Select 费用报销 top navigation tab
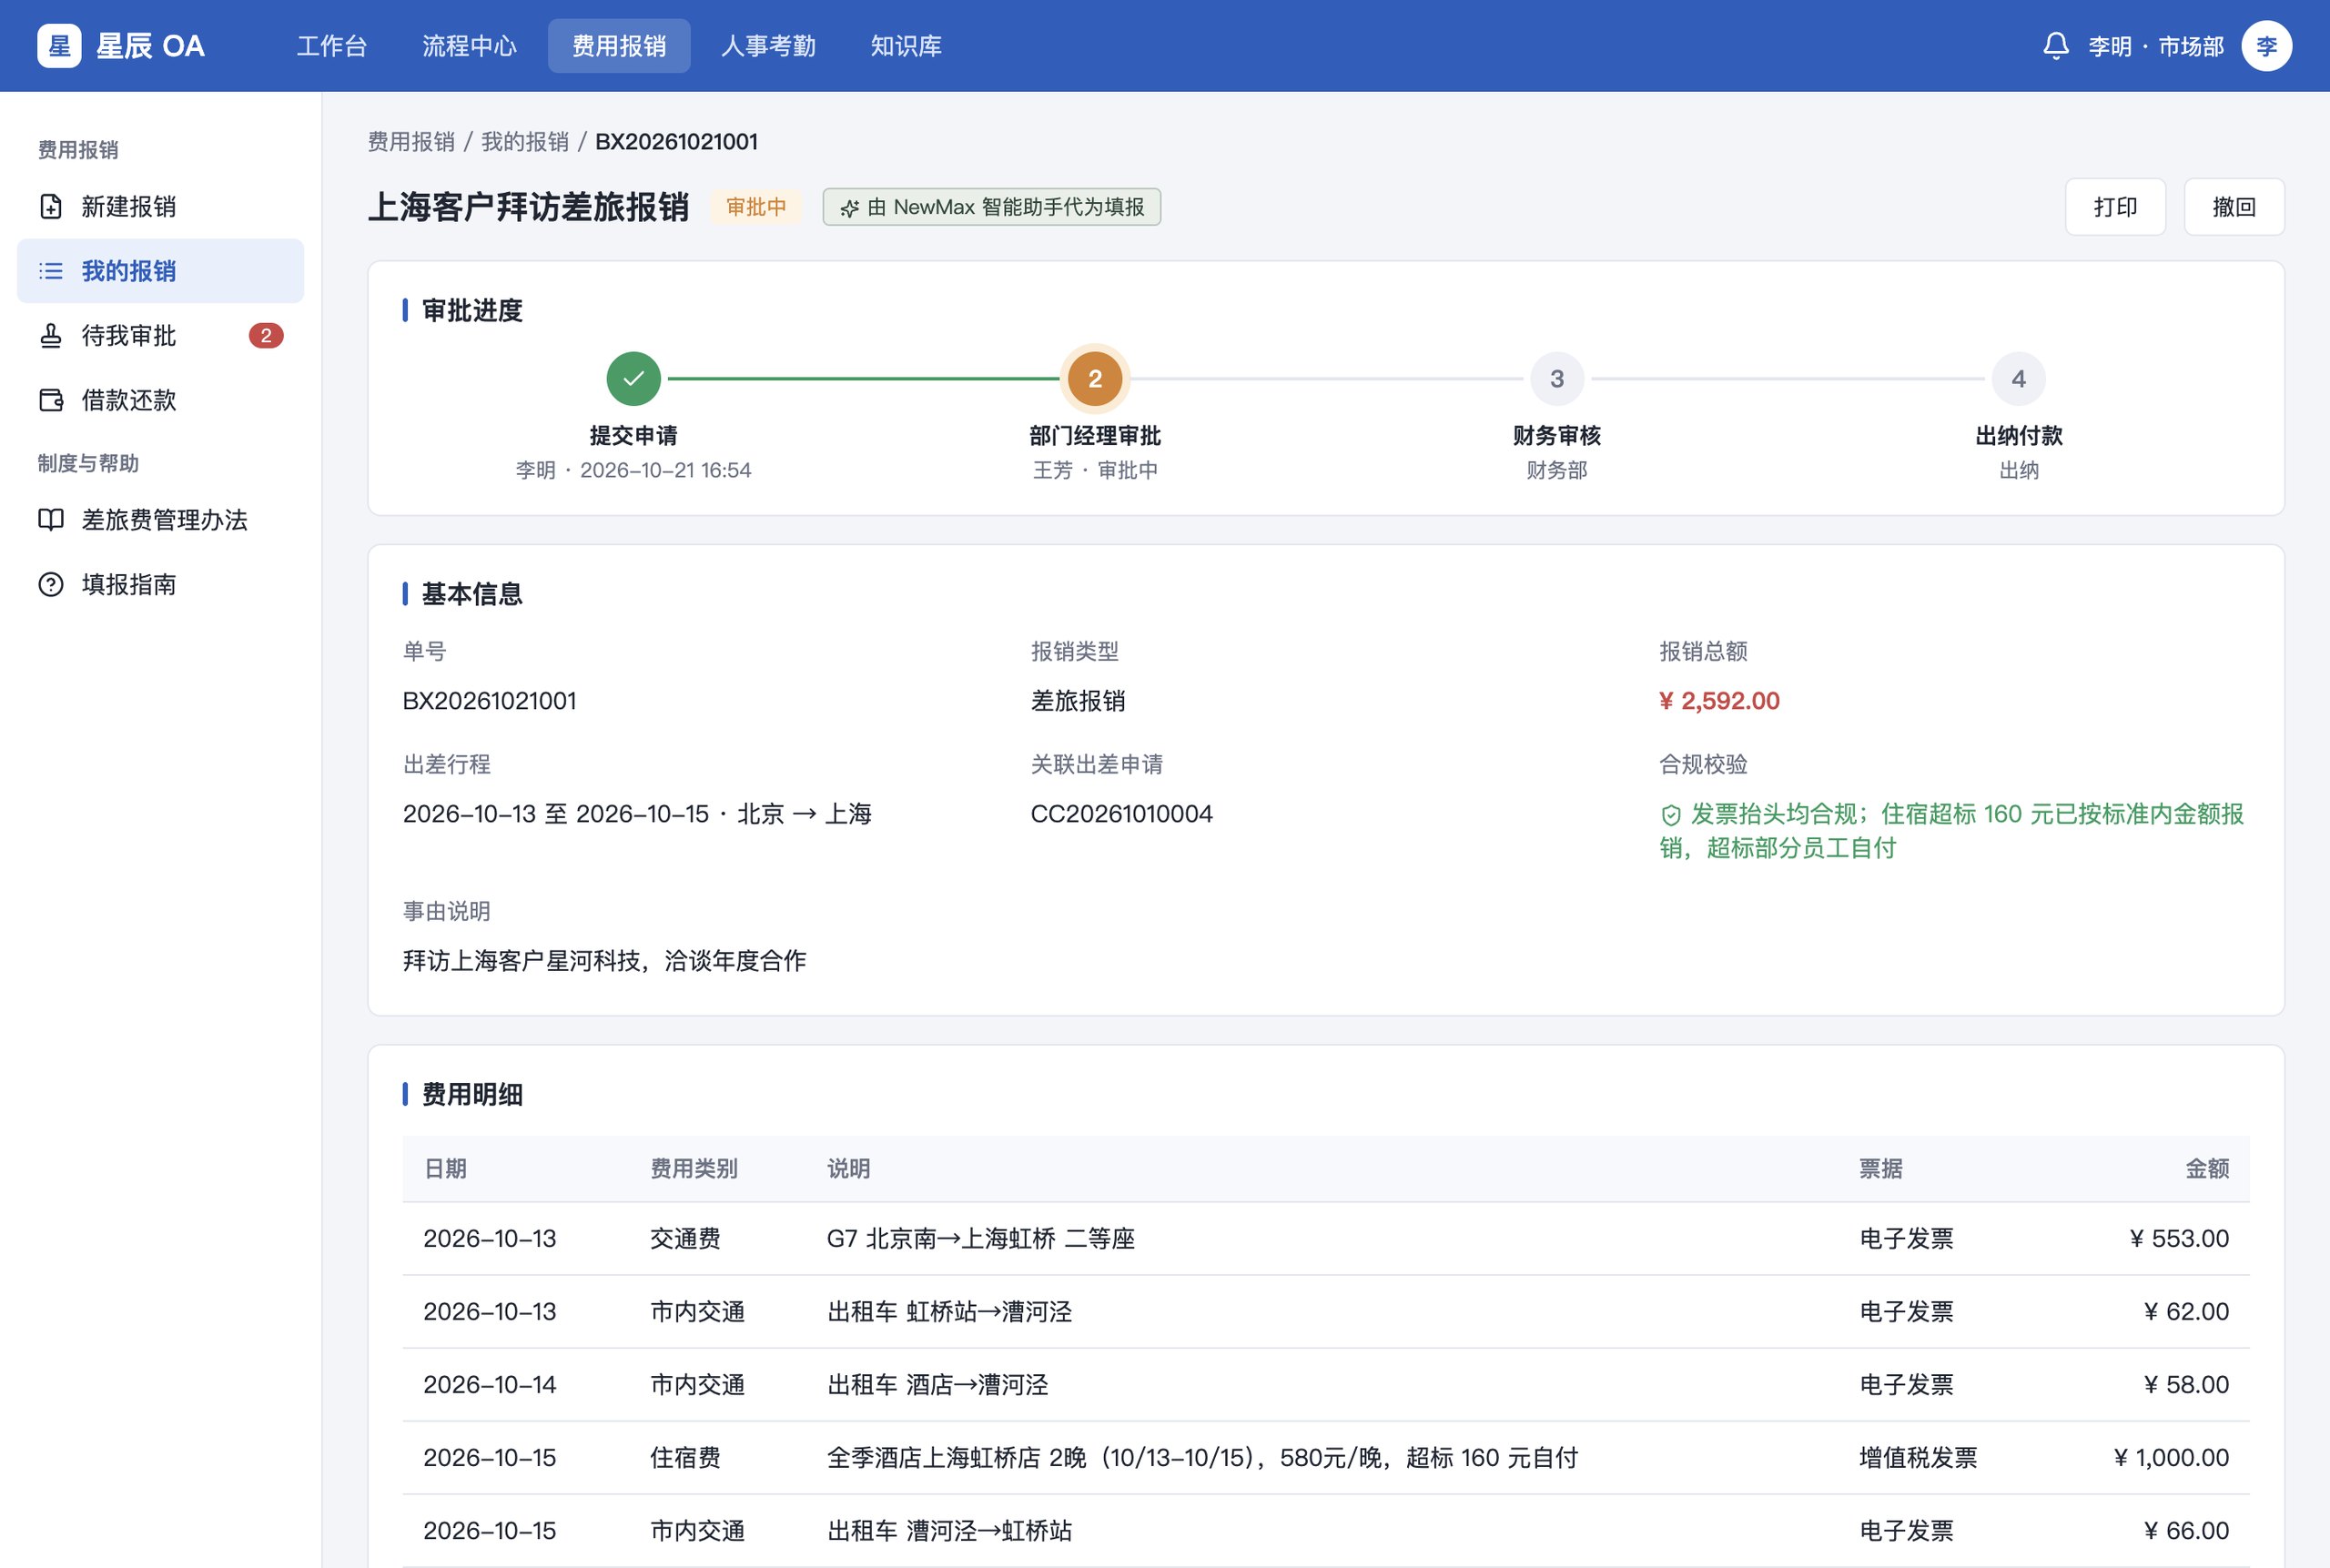2330x1568 pixels. pyautogui.click(x=619, y=46)
